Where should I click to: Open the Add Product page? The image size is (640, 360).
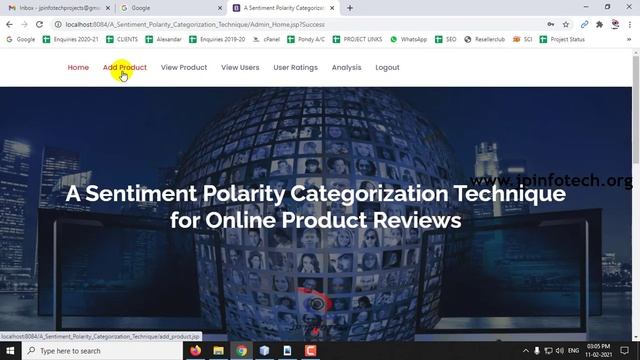coord(124,67)
